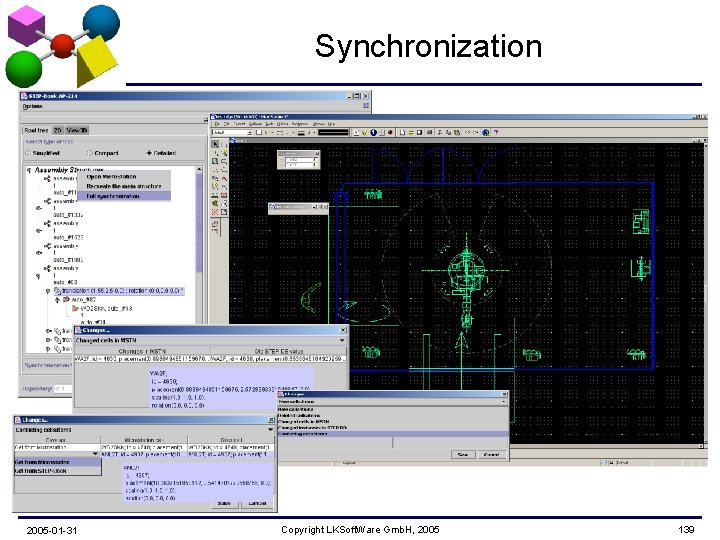Click the blue number 1 icon in toolbar
720x540 pixels.
pos(373,133)
